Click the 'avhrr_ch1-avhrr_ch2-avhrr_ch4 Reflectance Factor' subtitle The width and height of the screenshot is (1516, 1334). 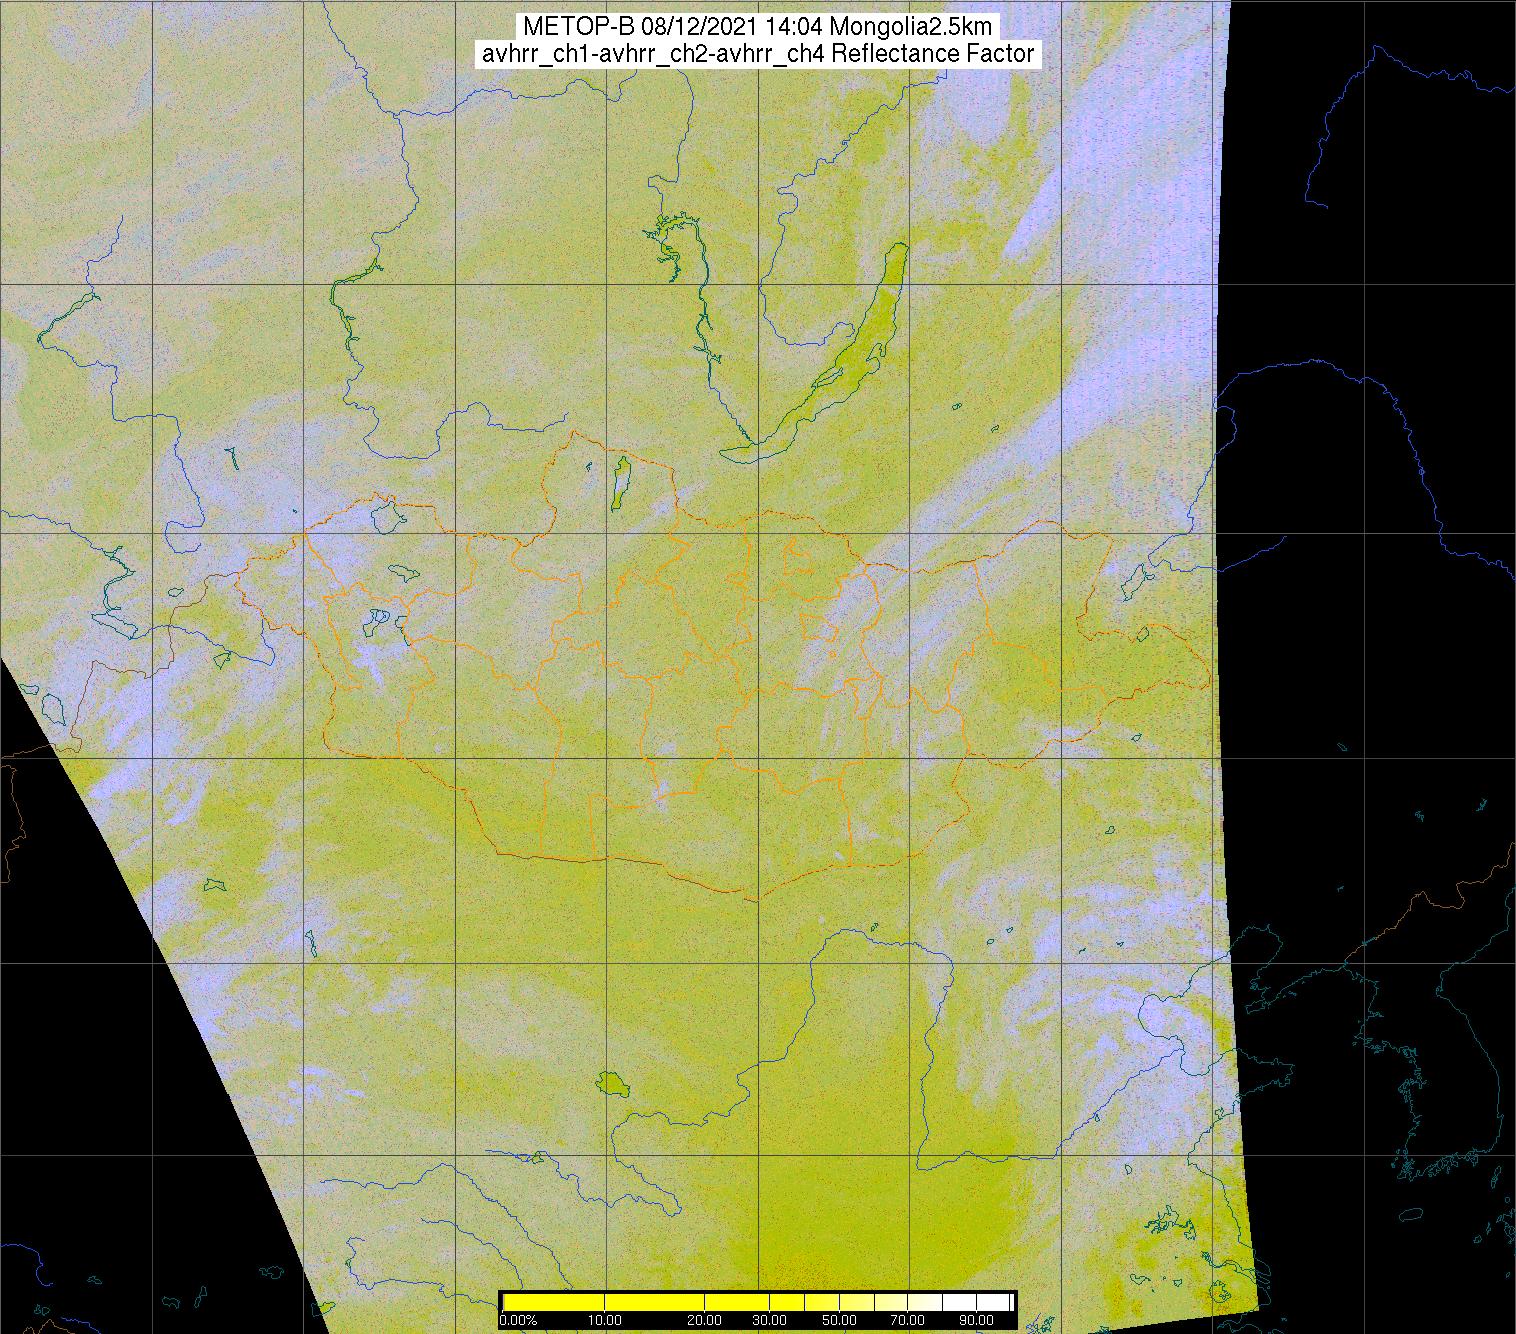pyautogui.click(x=757, y=54)
